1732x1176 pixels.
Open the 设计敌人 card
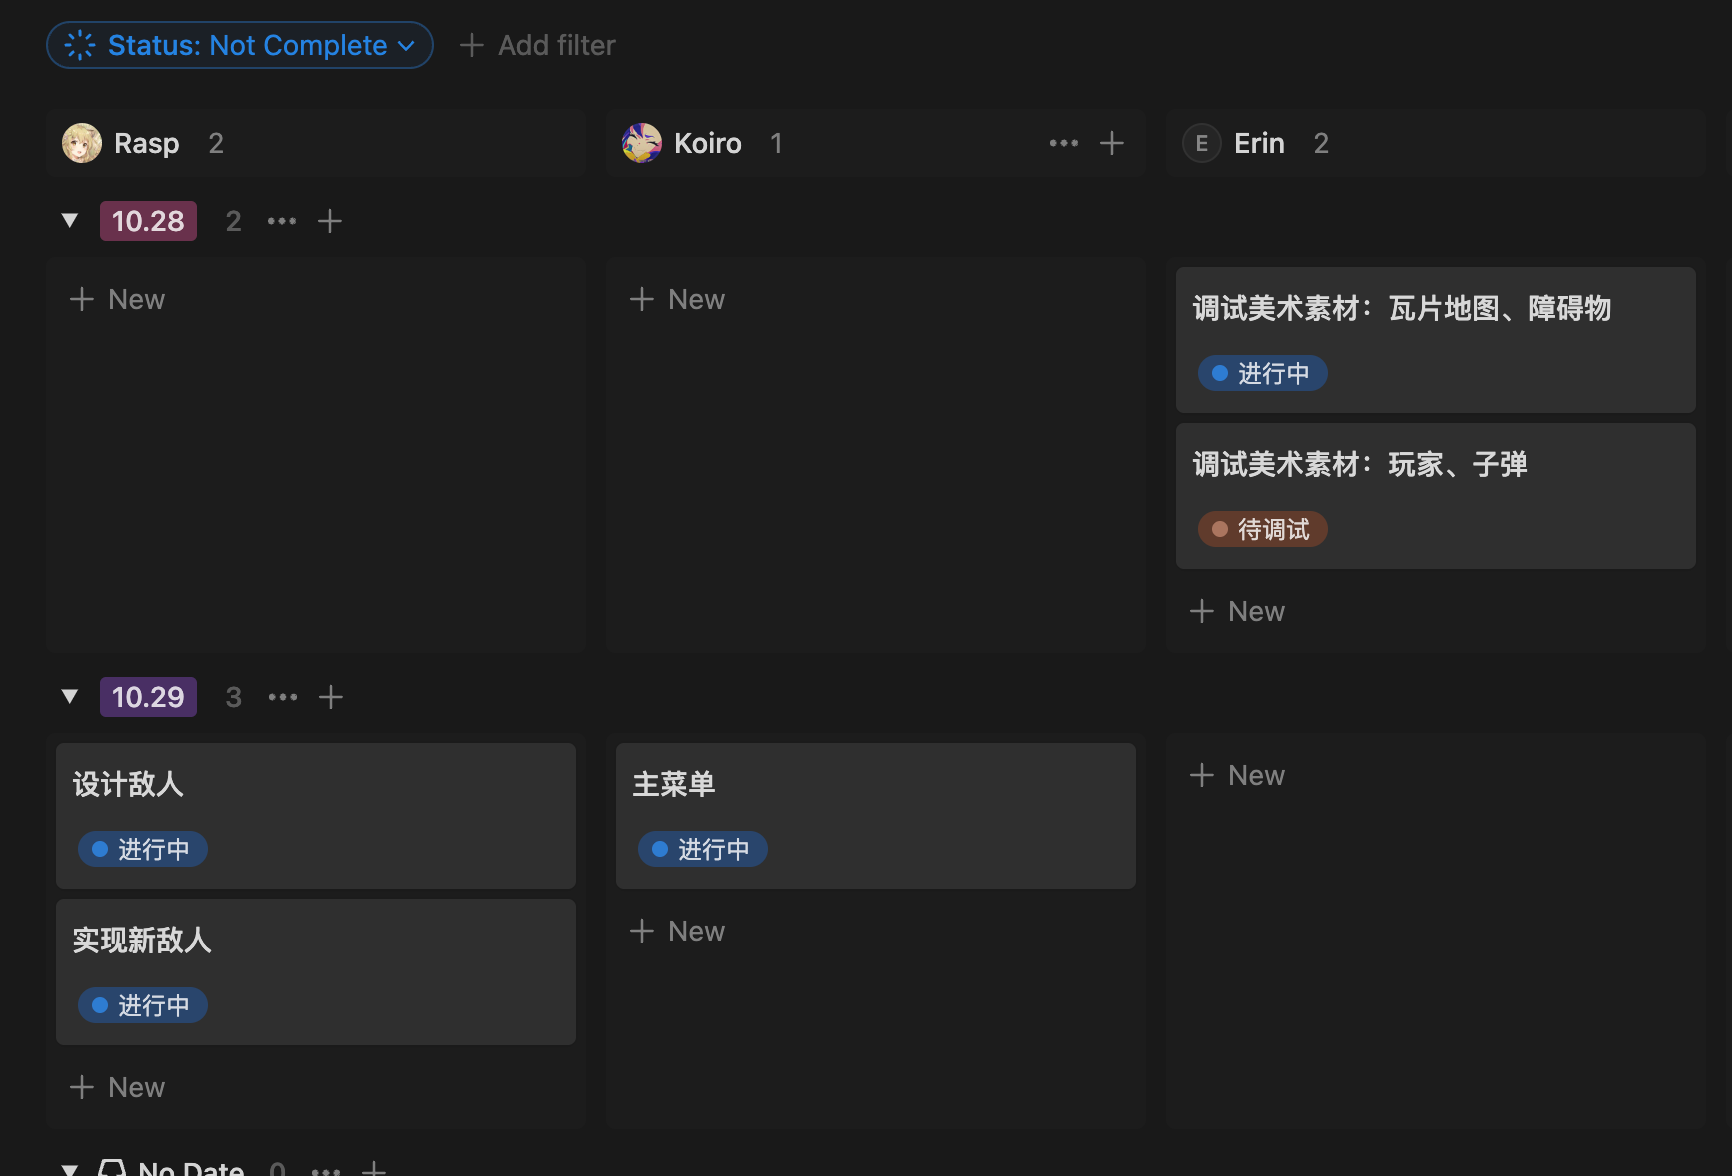[315, 785]
